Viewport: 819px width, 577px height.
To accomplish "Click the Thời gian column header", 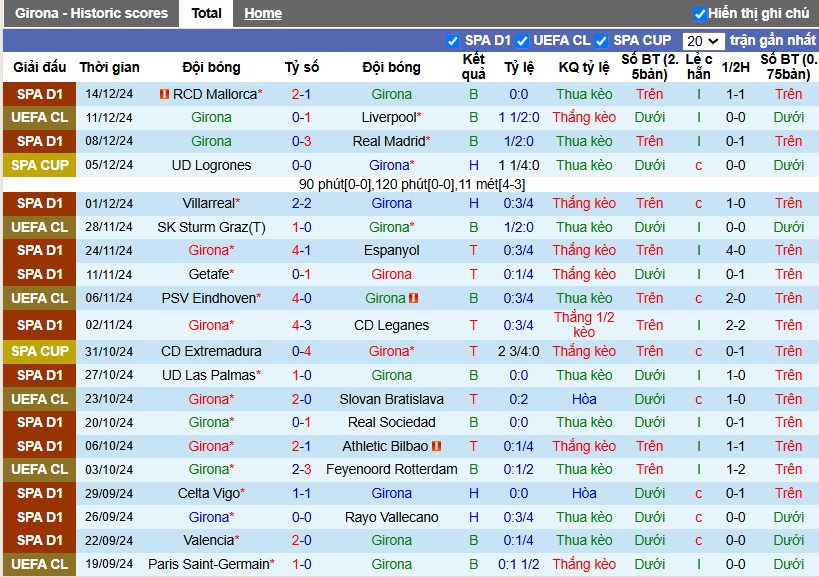I will 110,67.
